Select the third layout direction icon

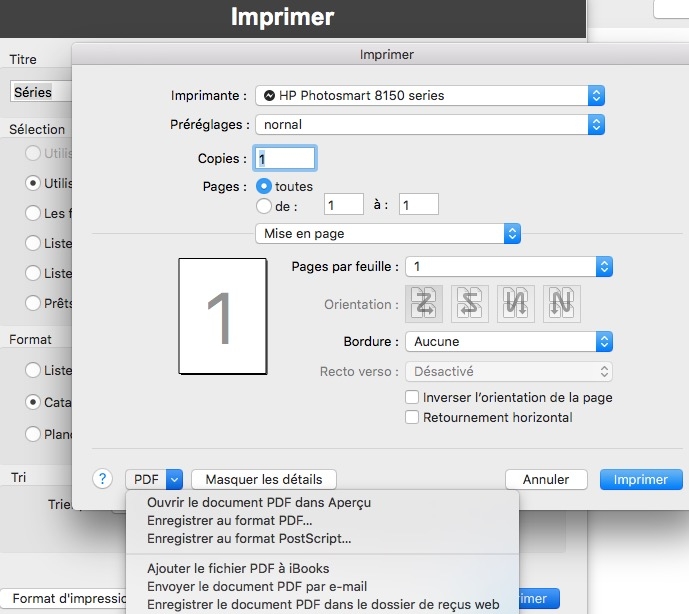click(516, 304)
